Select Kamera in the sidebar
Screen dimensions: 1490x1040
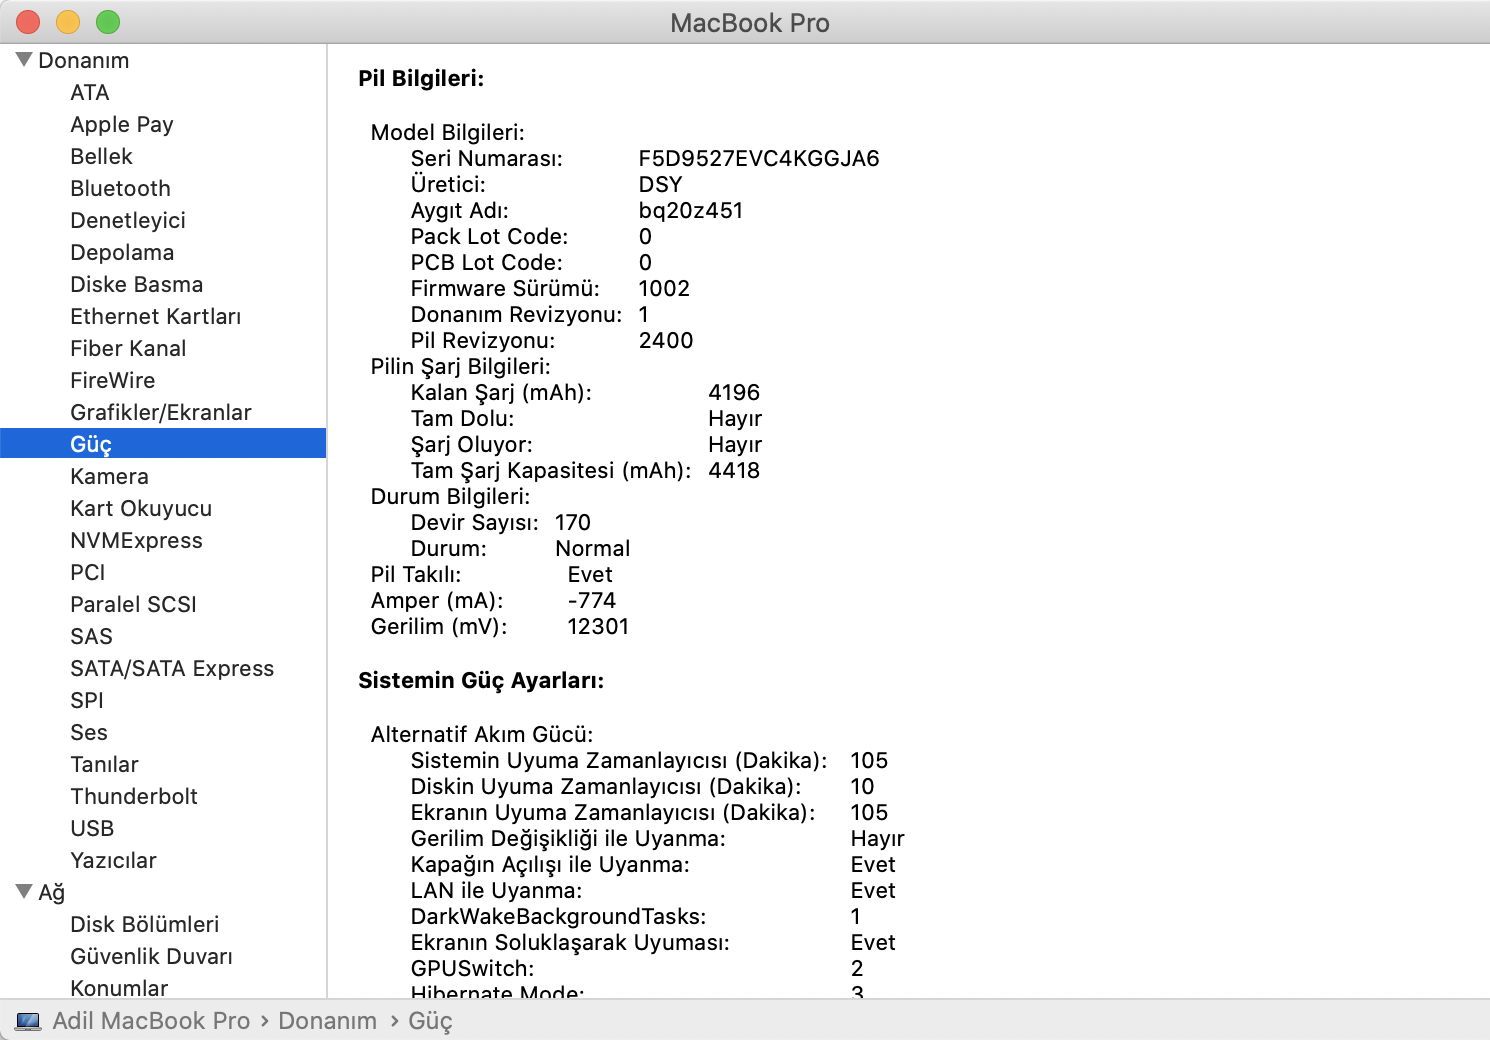coord(109,477)
